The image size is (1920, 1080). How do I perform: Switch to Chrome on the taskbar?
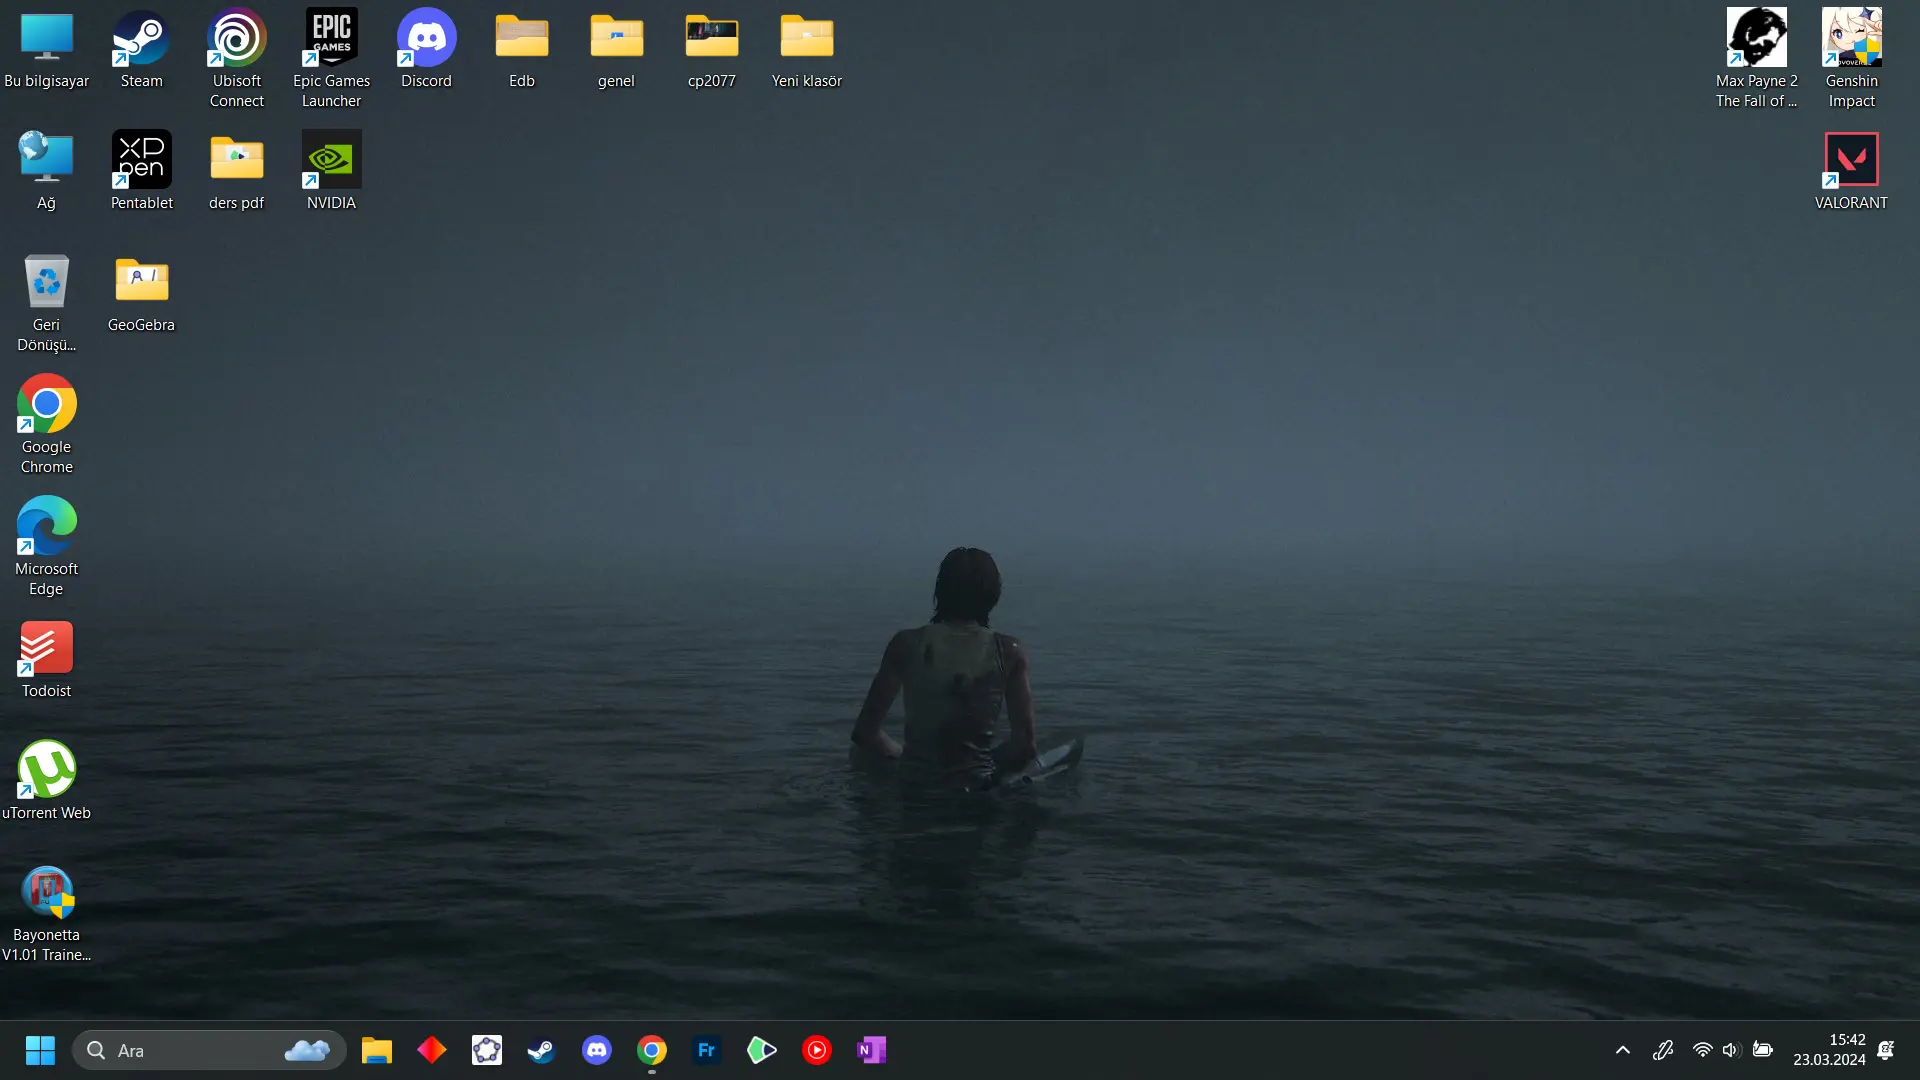(652, 1050)
